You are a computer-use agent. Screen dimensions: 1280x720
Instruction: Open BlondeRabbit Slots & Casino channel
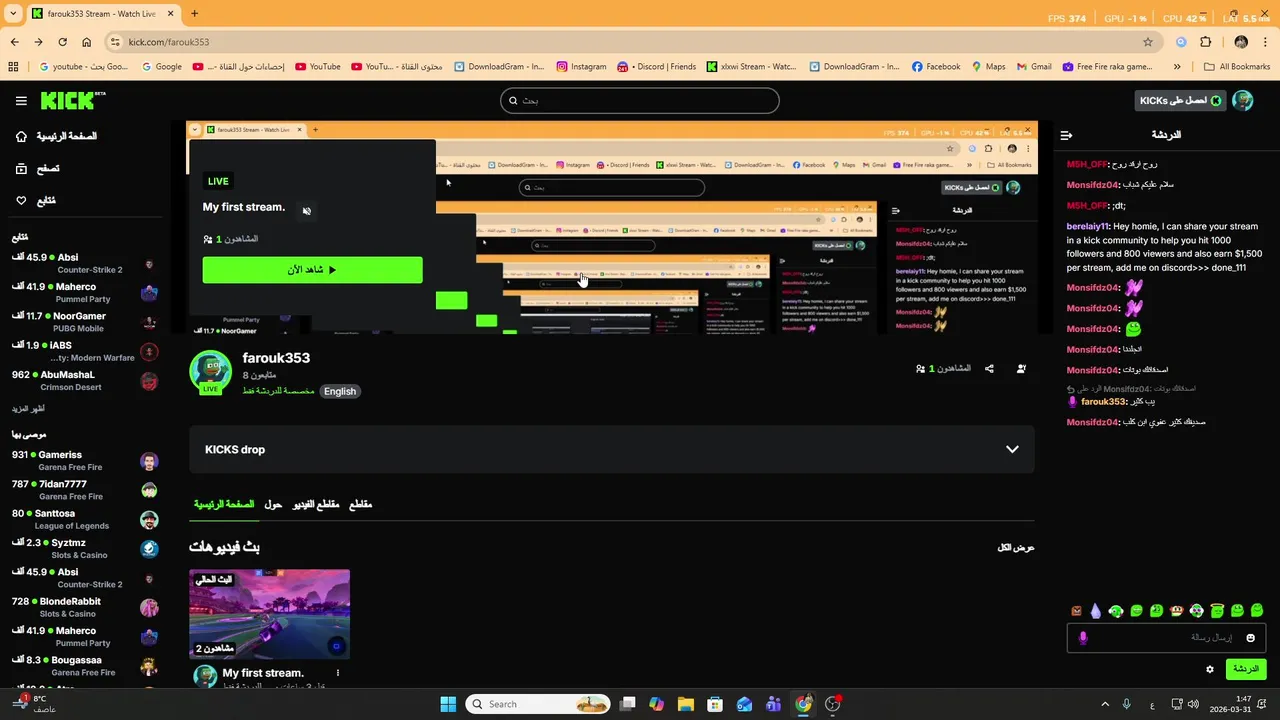(84, 607)
